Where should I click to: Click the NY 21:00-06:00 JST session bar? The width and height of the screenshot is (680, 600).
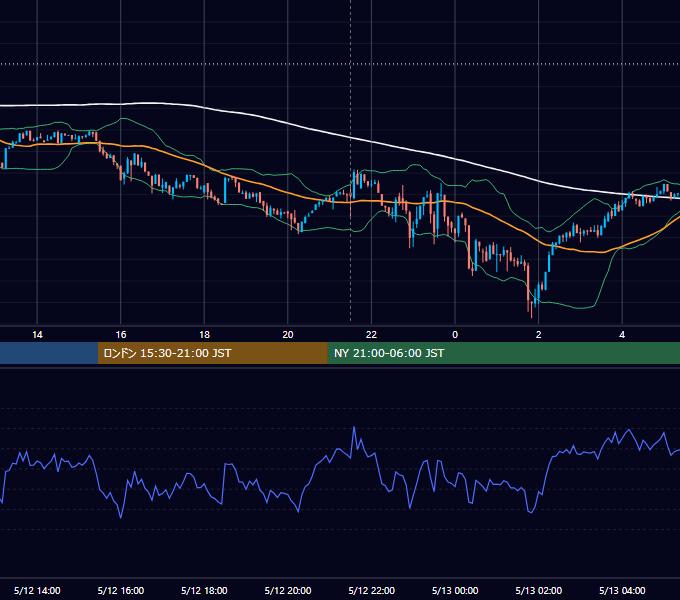coord(503,353)
